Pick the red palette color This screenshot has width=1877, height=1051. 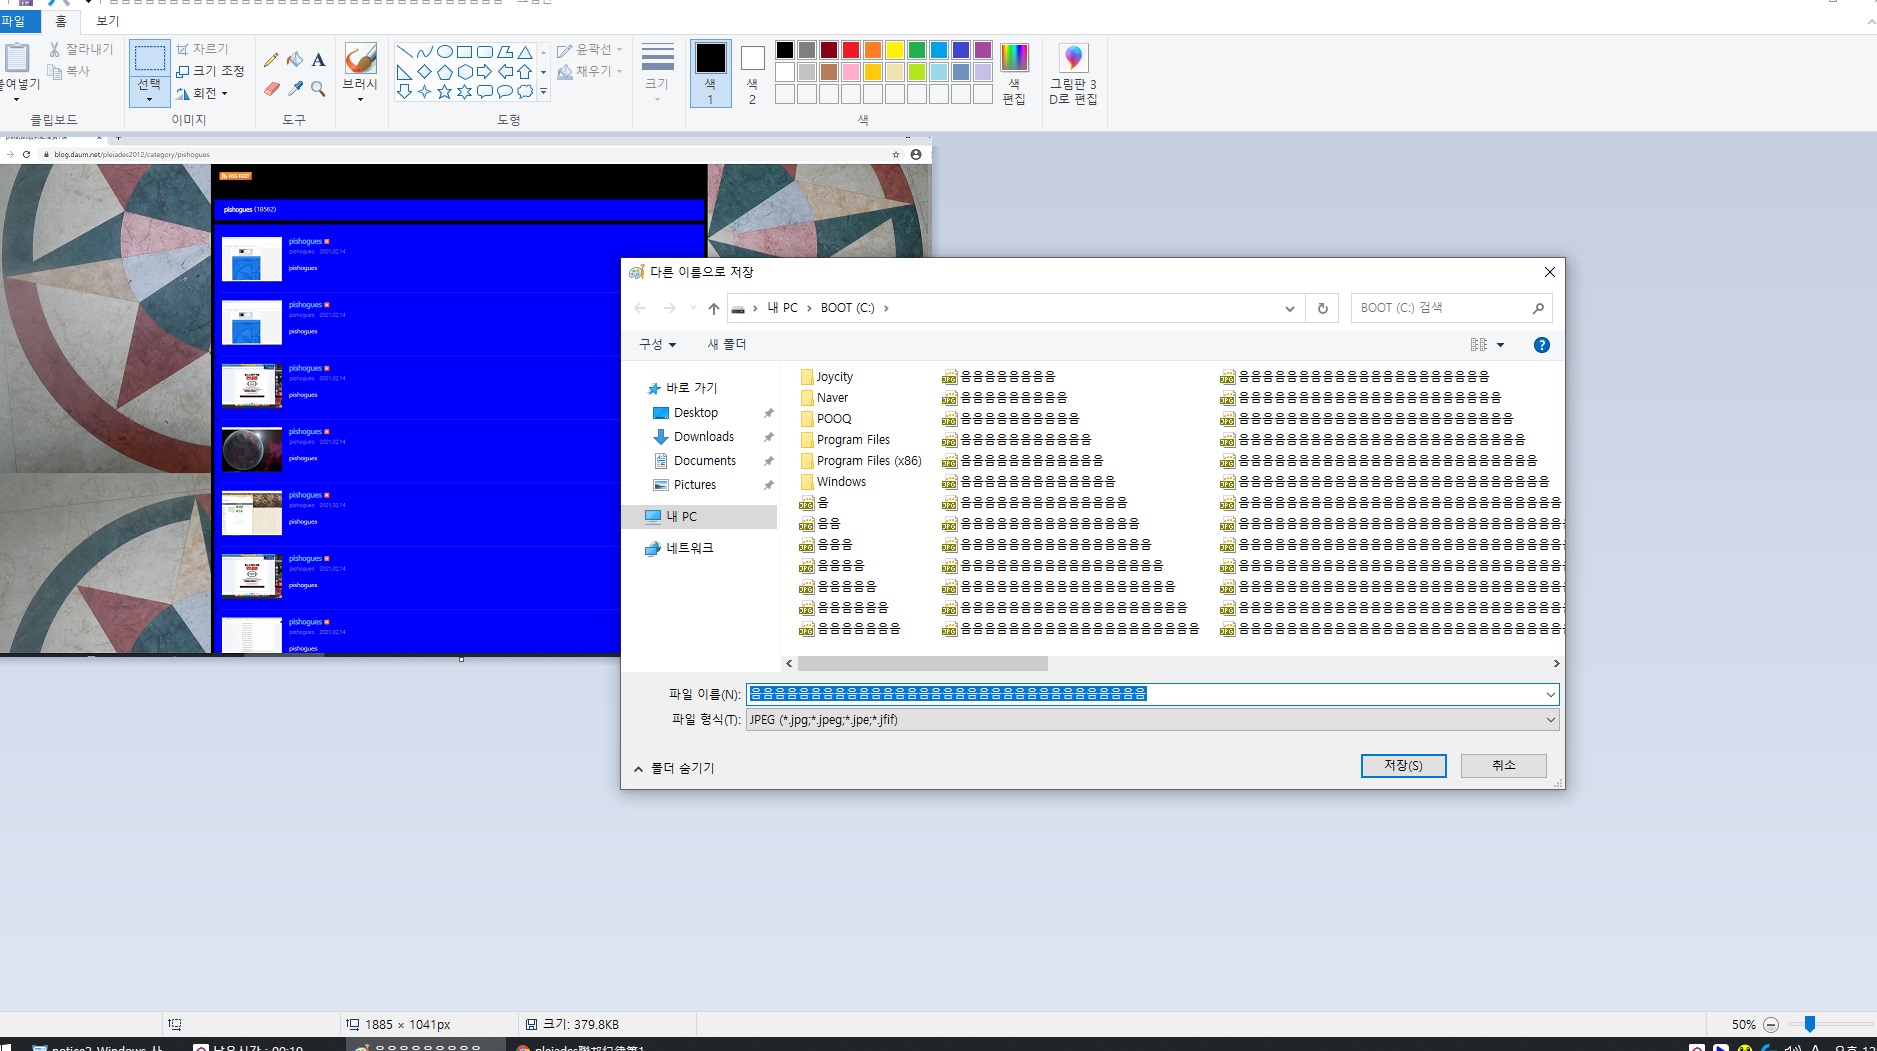(x=851, y=50)
